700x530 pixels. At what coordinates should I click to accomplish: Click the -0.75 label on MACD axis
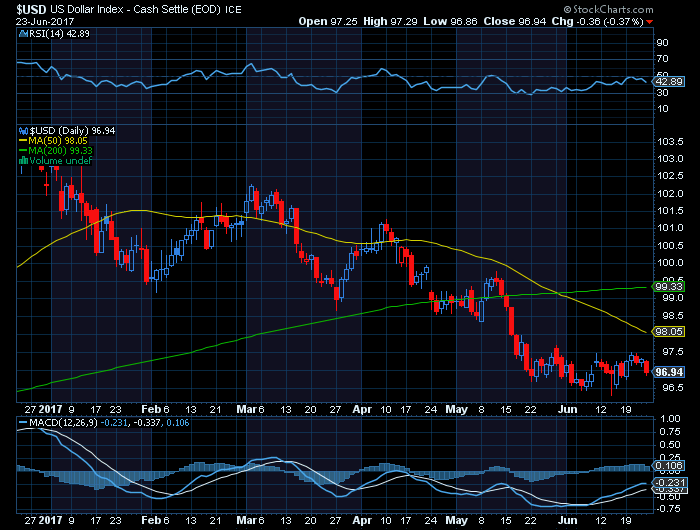tap(668, 509)
